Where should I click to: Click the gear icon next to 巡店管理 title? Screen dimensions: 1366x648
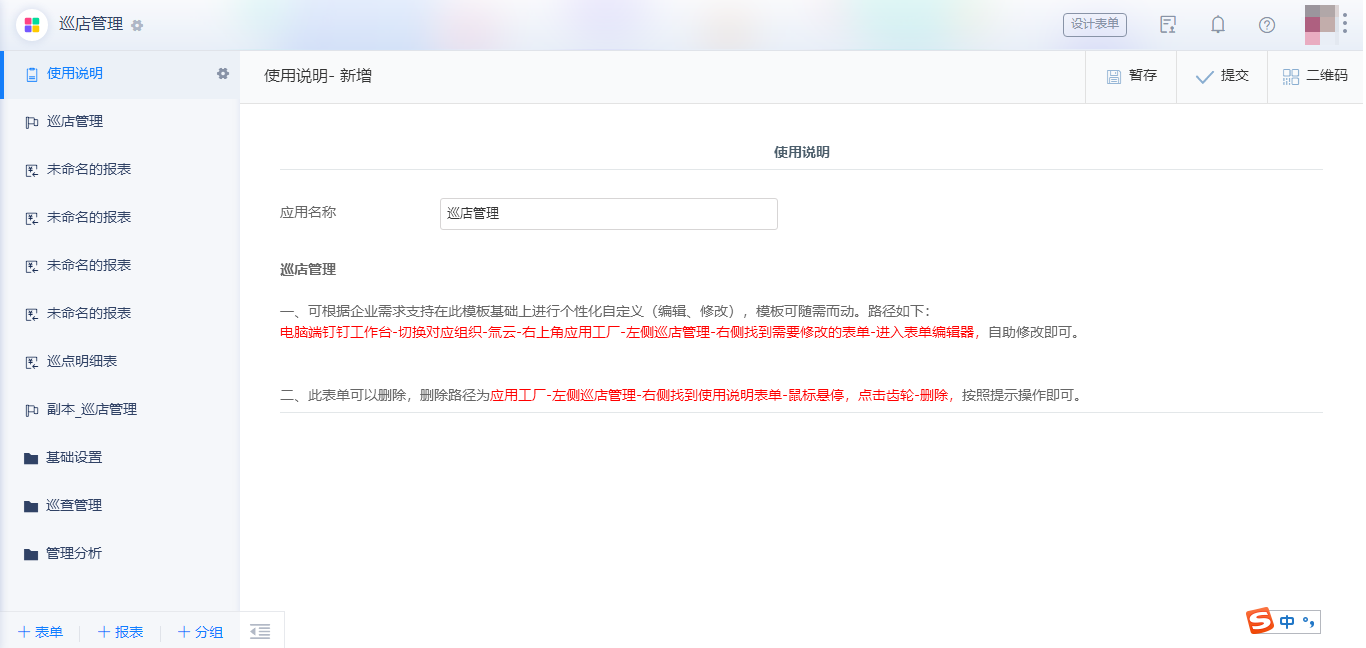coord(138,24)
